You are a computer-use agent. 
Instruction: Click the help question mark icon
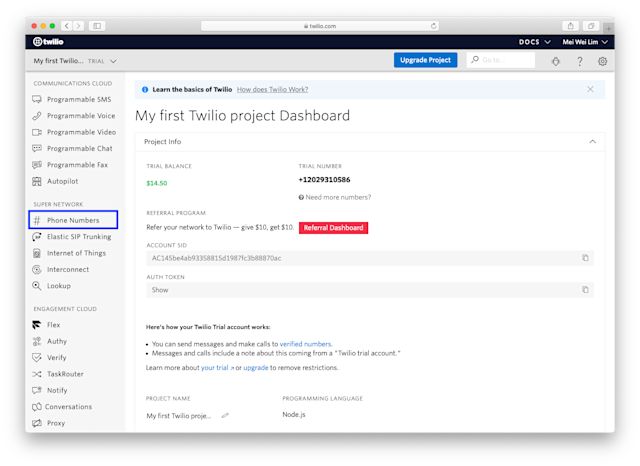[580, 61]
